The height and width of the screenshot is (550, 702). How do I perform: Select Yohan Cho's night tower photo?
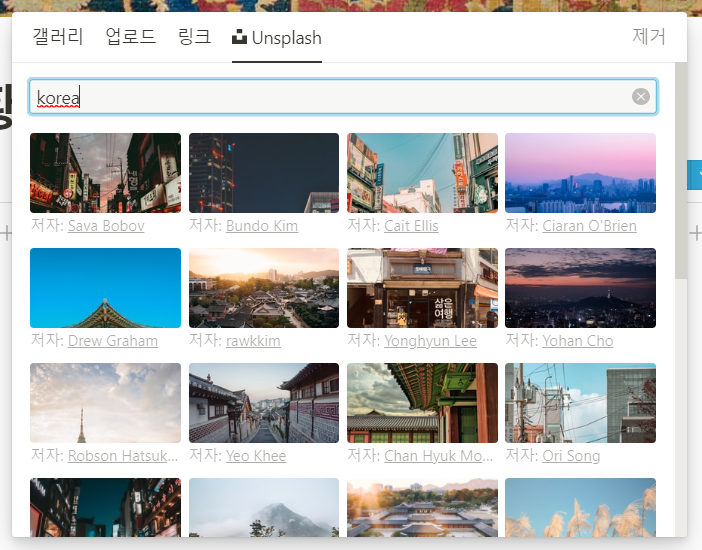pos(580,288)
